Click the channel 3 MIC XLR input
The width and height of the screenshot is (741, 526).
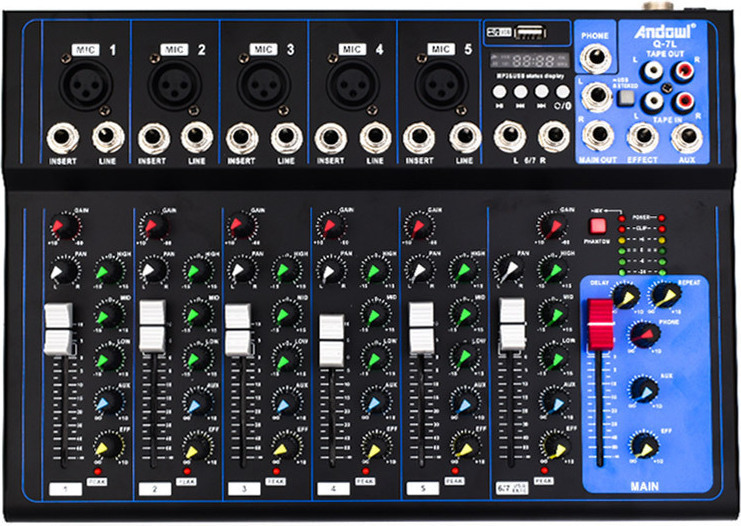(x=259, y=84)
